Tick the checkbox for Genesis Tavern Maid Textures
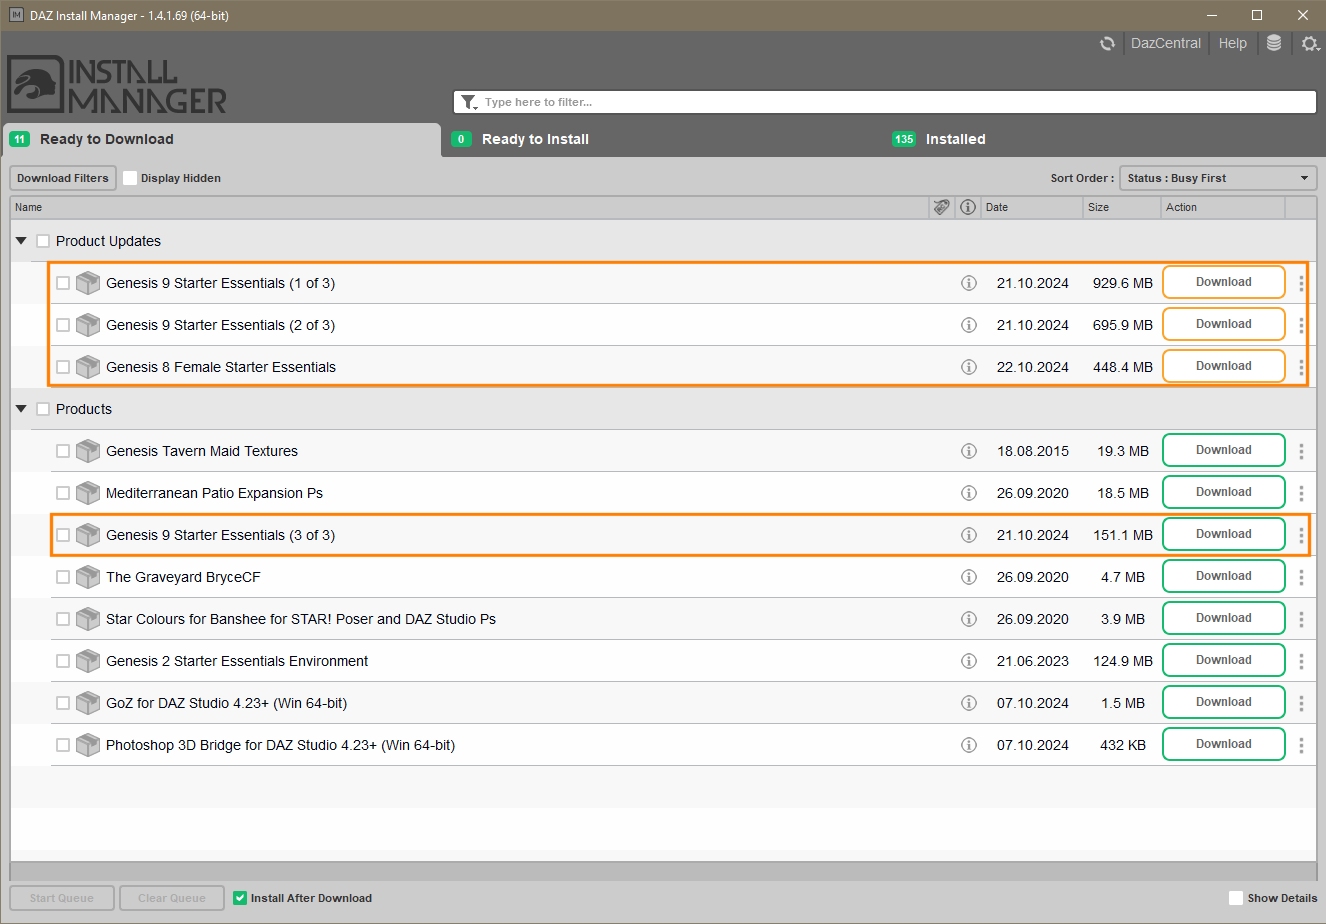1326x924 pixels. pos(63,451)
